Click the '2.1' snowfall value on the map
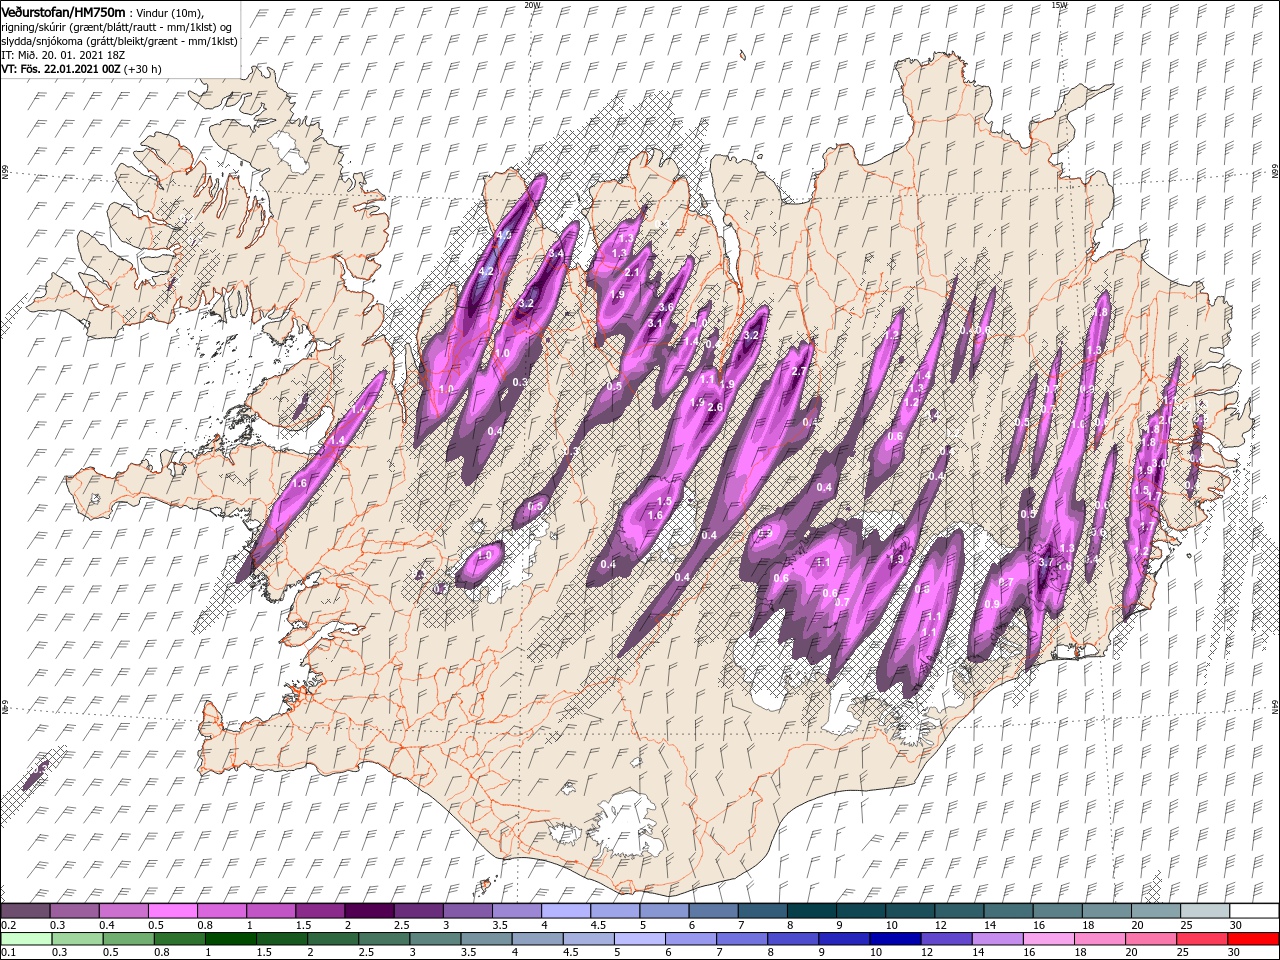The image size is (1280, 960). click(x=631, y=272)
